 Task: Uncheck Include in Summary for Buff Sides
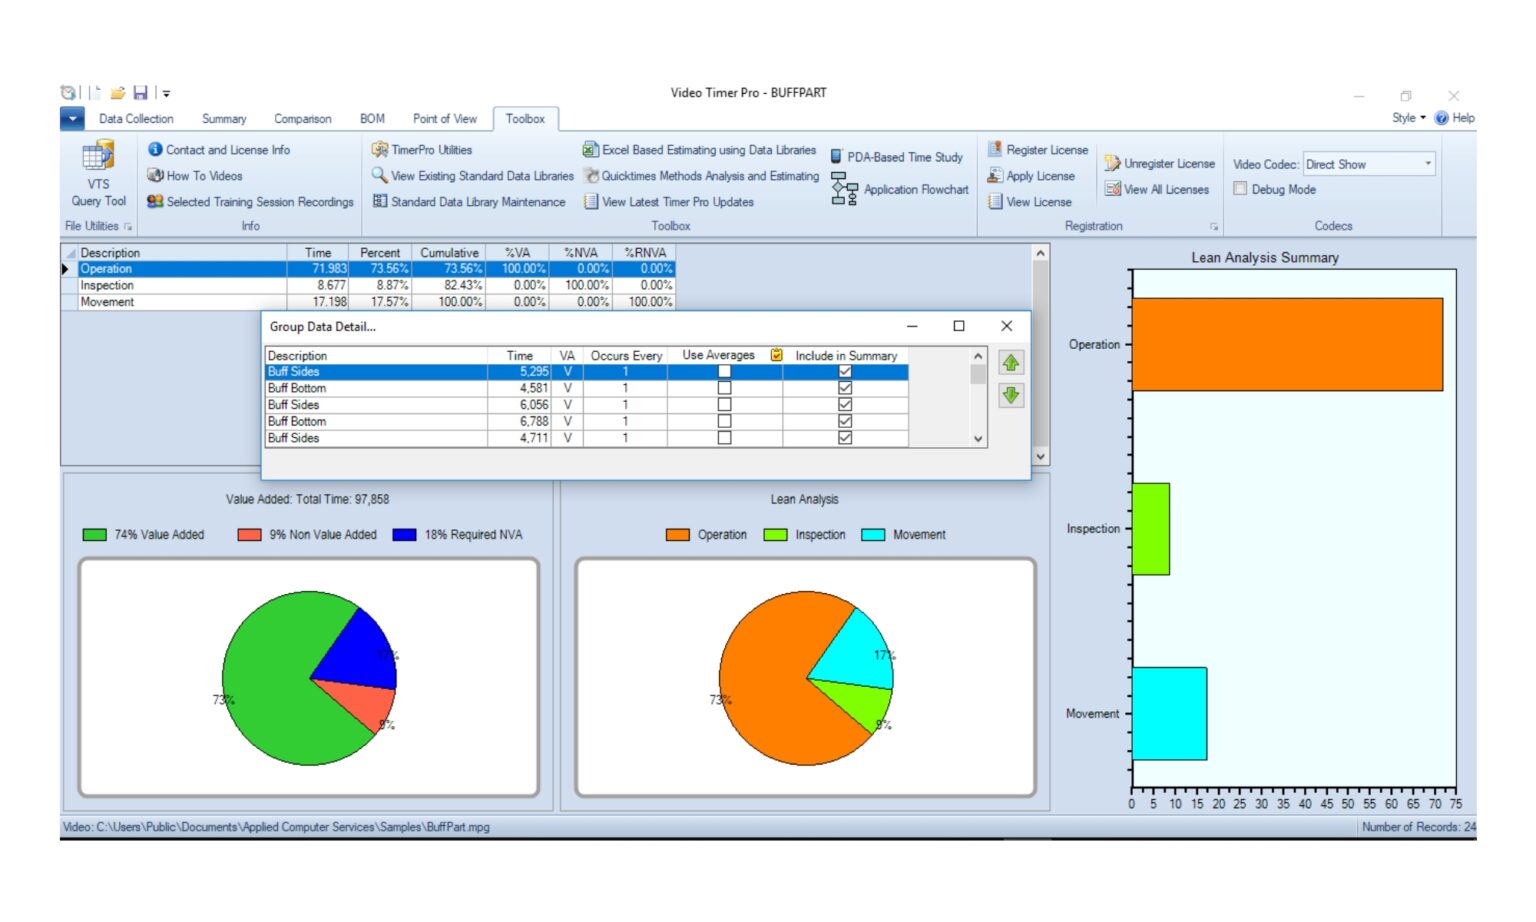pos(845,371)
